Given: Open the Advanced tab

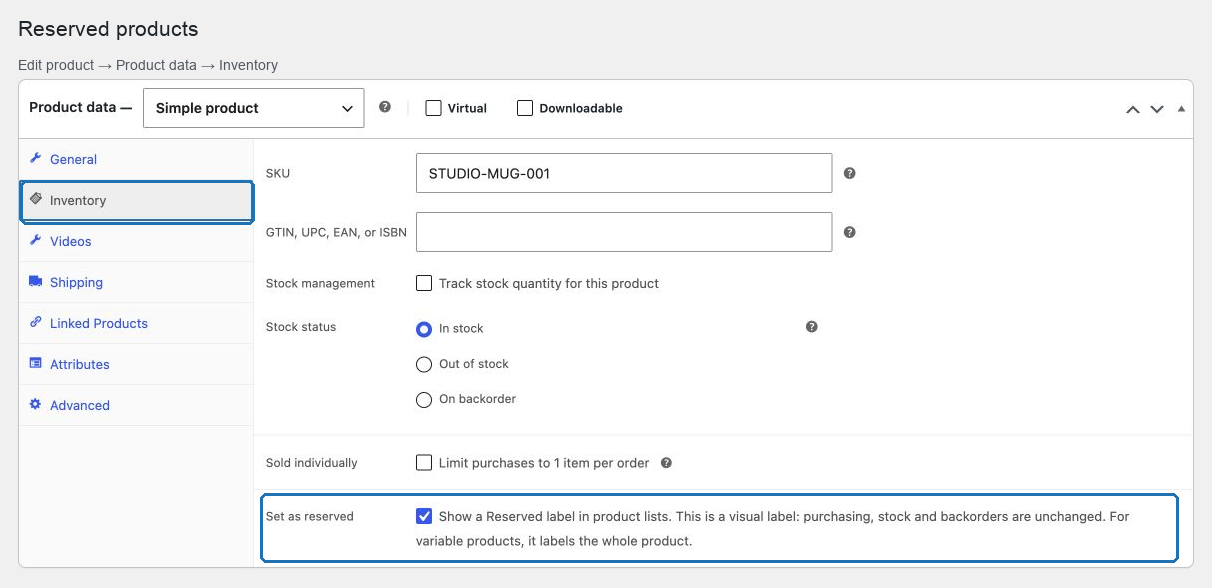Looking at the screenshot, I should click(x=136, y=405).
